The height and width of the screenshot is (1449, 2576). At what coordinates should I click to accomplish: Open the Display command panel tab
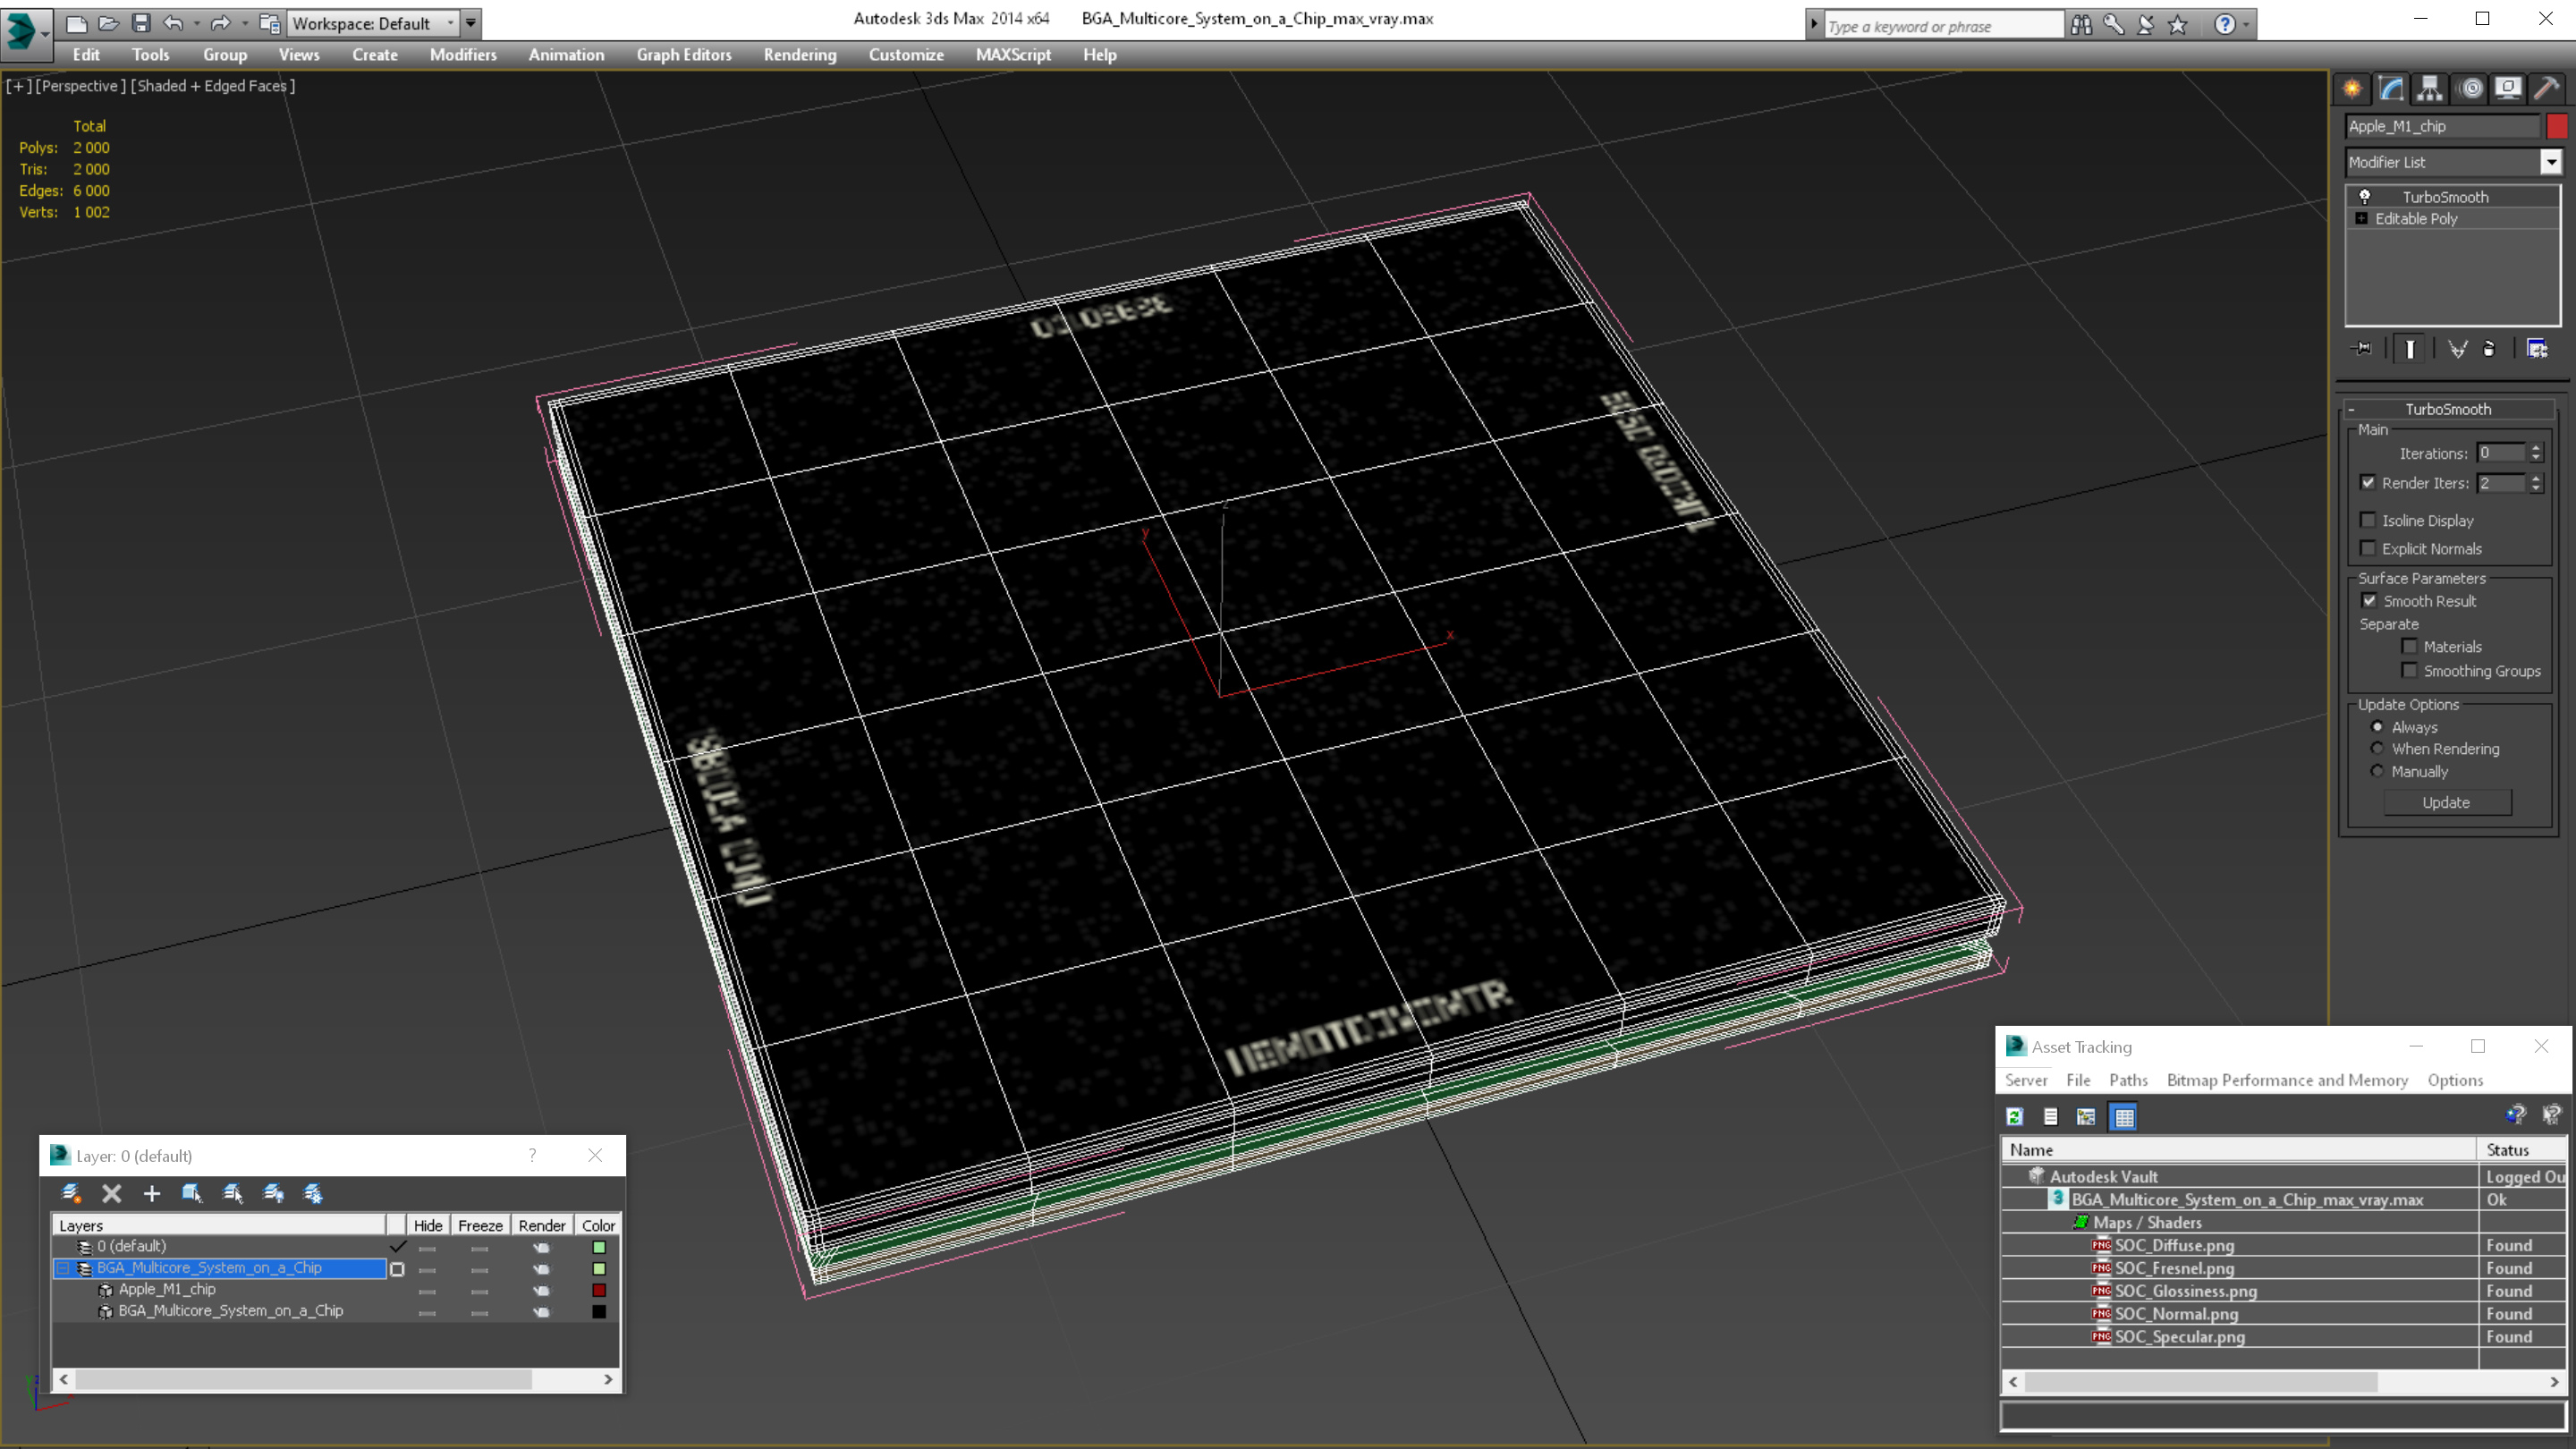[2508, 89]
